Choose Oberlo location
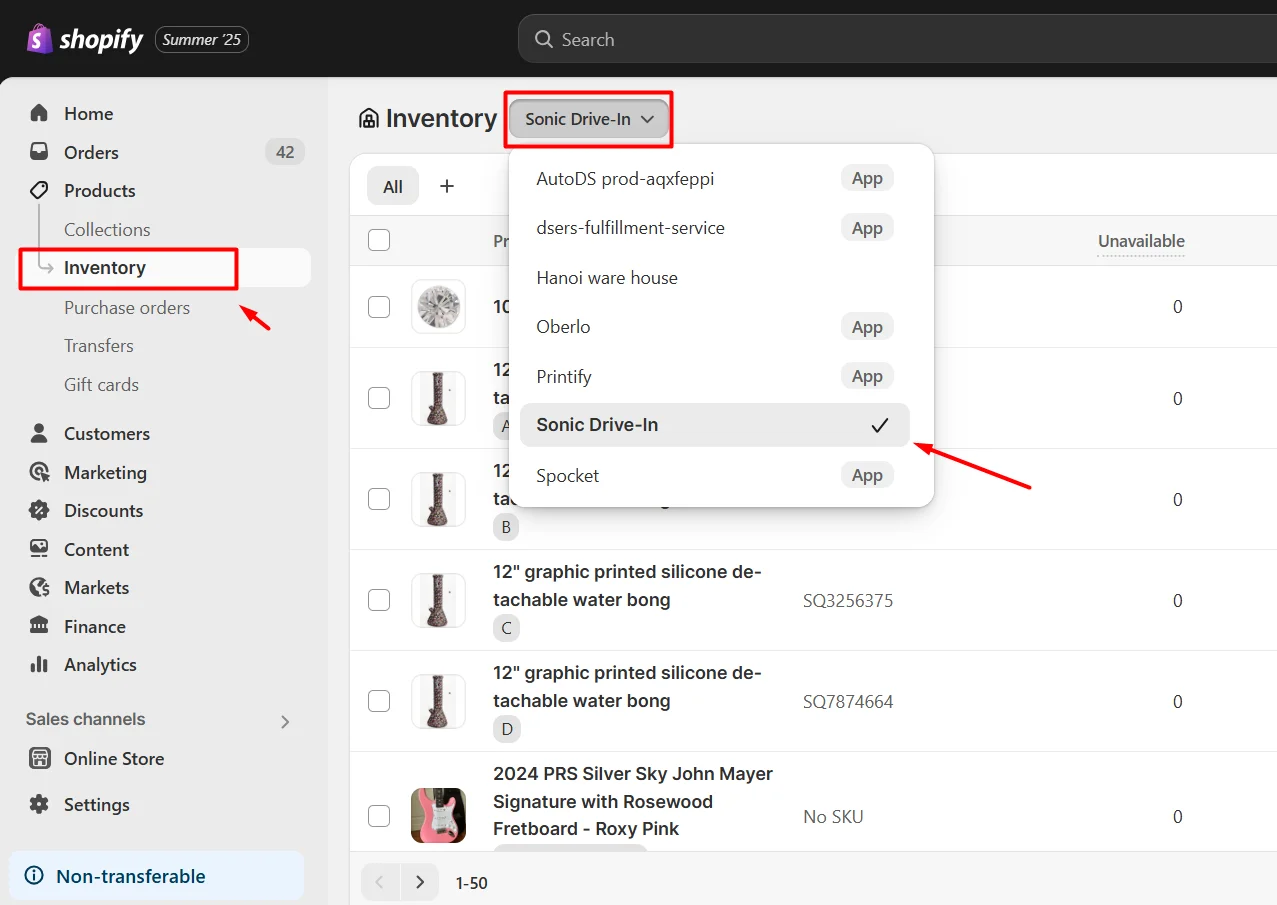The image size is (1277, 905). click(715, 327)
